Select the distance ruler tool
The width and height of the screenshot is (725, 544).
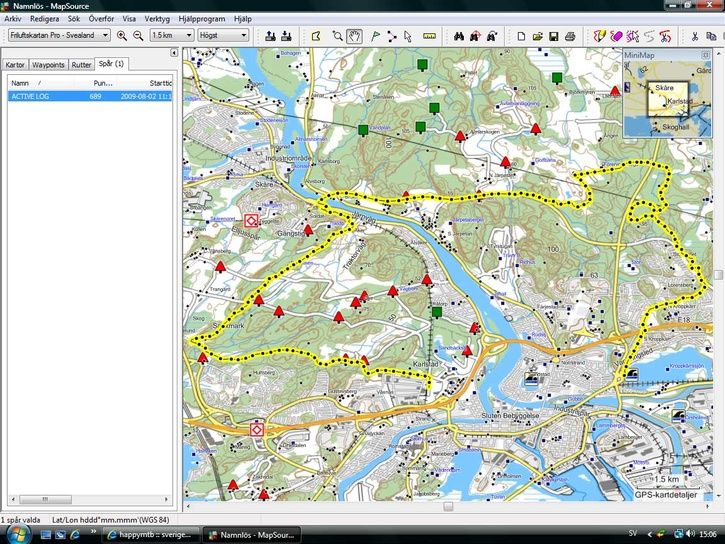[429, 36]
